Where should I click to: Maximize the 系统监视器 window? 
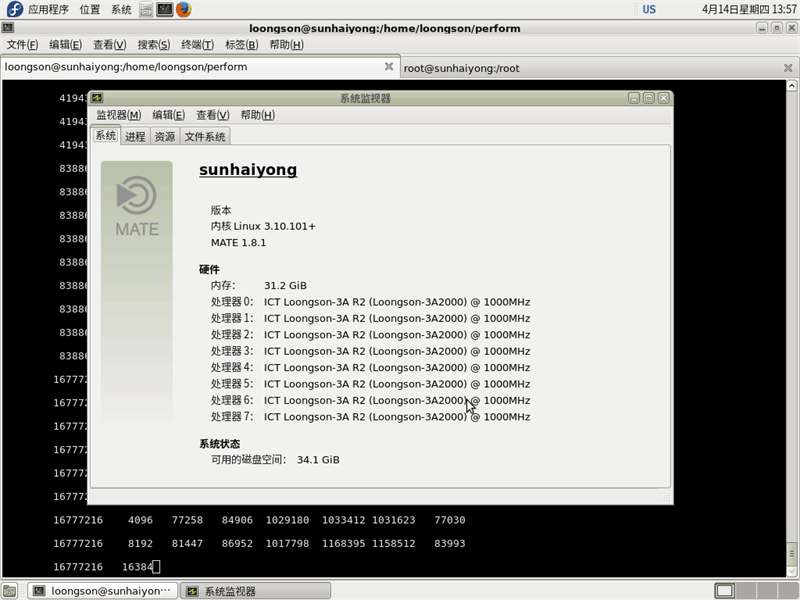pyautogui.click(x=648, y=98)
